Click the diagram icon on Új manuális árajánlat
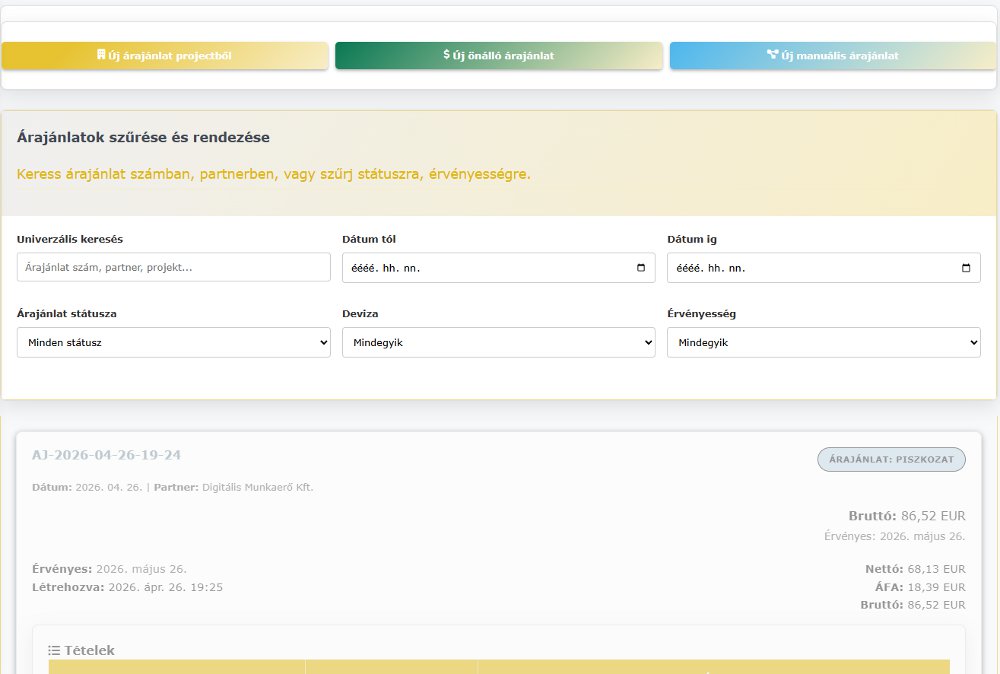This screenshot has width=1000, height=674. point(772,55)
